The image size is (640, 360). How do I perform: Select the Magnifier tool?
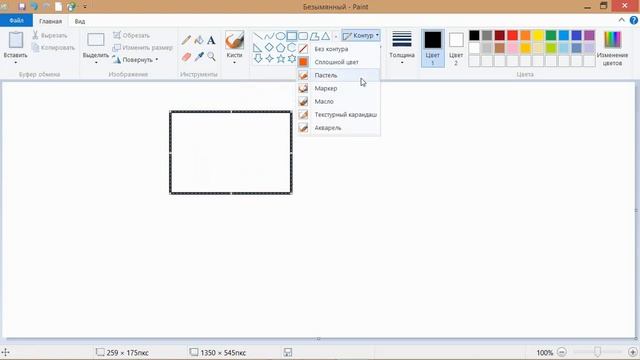[x=211, y=56]
